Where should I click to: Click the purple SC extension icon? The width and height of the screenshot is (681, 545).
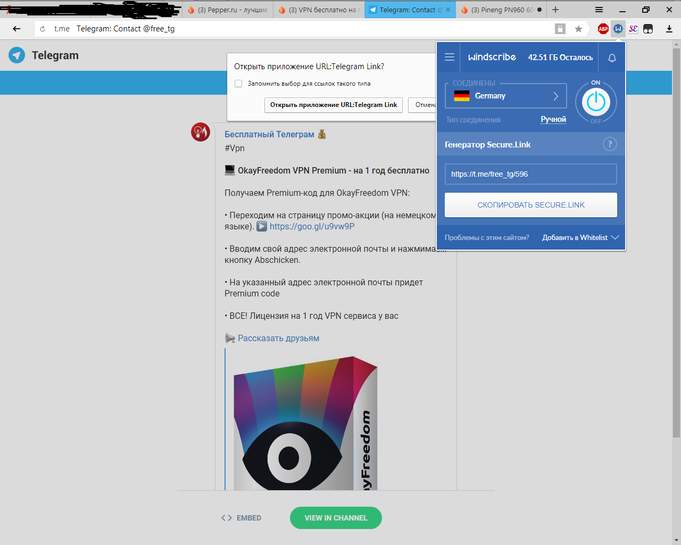tap(633, 29)
